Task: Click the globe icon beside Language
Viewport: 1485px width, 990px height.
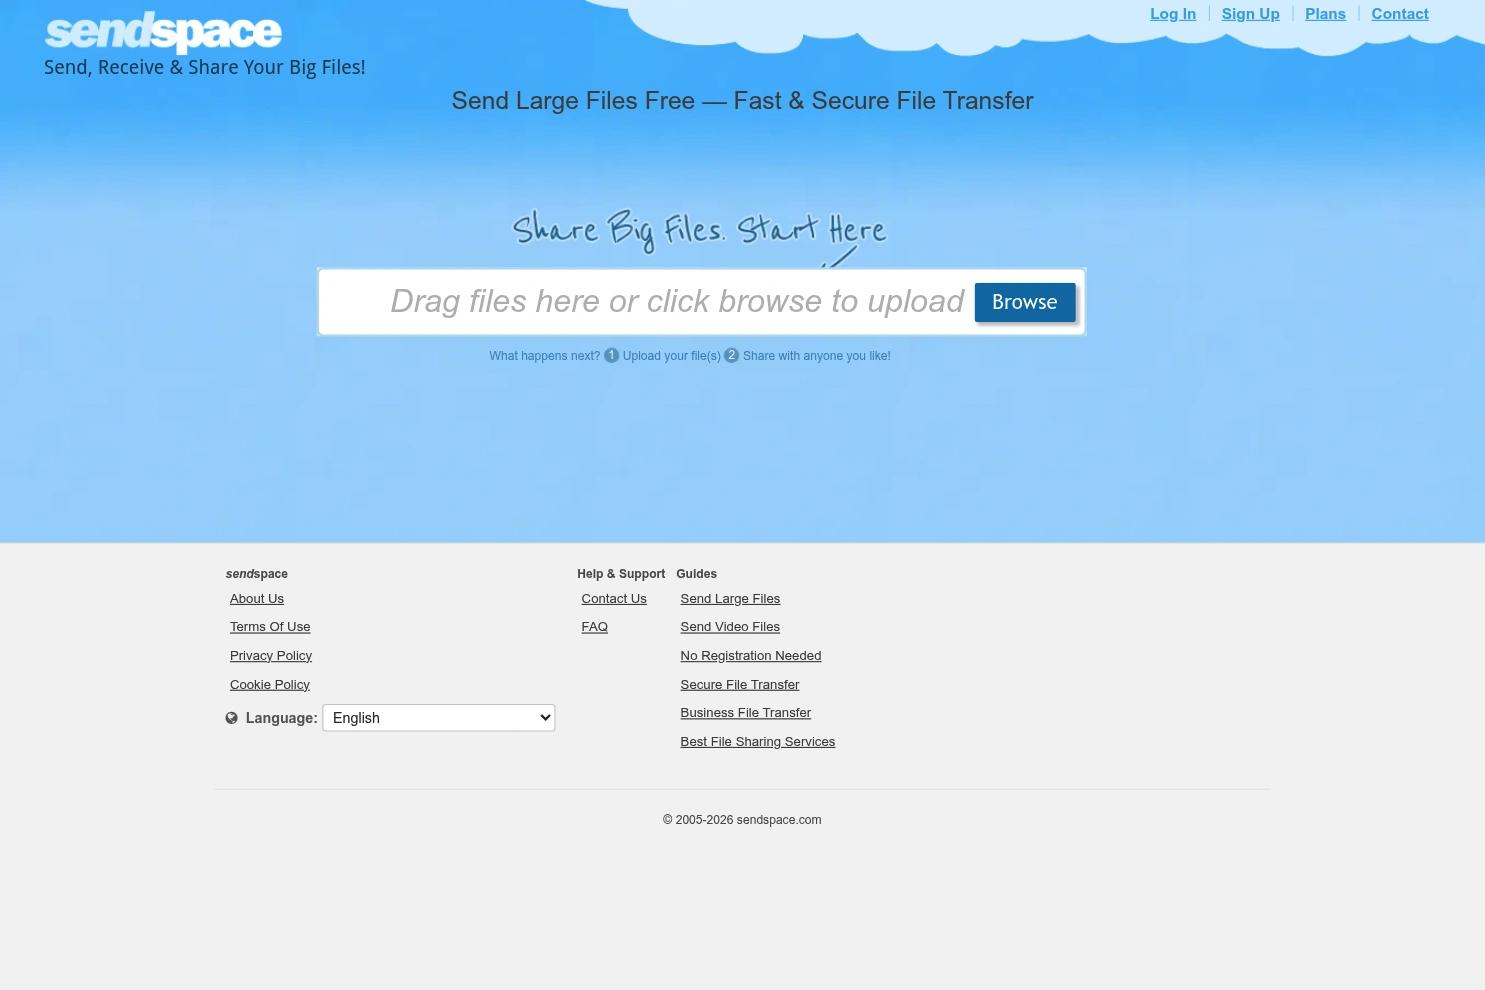Action: pyautogui.click(x=232, y=718)
